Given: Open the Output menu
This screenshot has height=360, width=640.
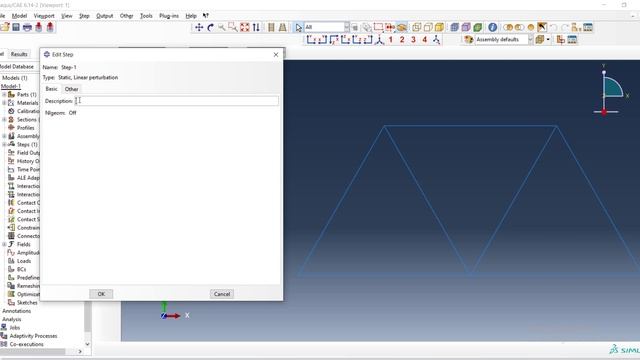Looking at the screenshot, I should 104,16.
